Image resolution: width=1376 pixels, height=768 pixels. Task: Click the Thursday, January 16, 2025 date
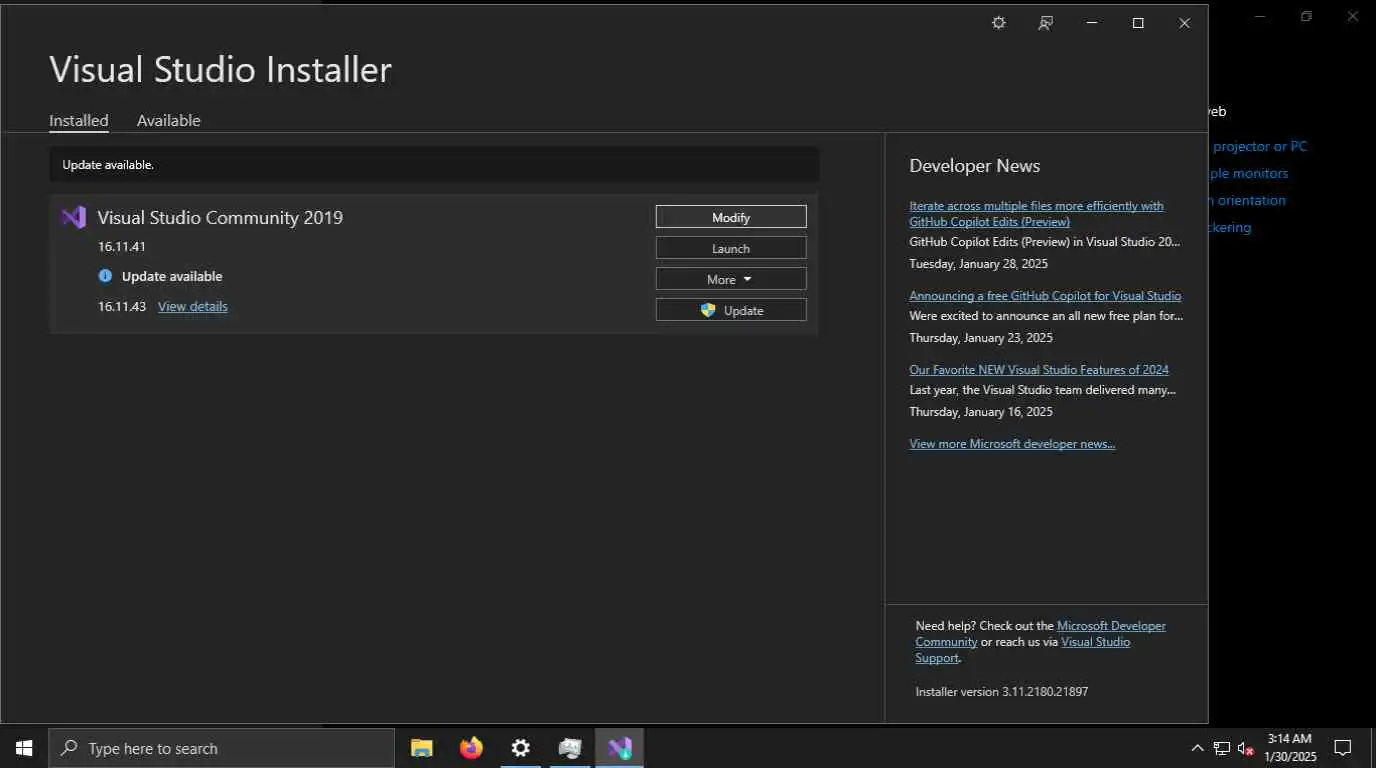coord(981,412)
